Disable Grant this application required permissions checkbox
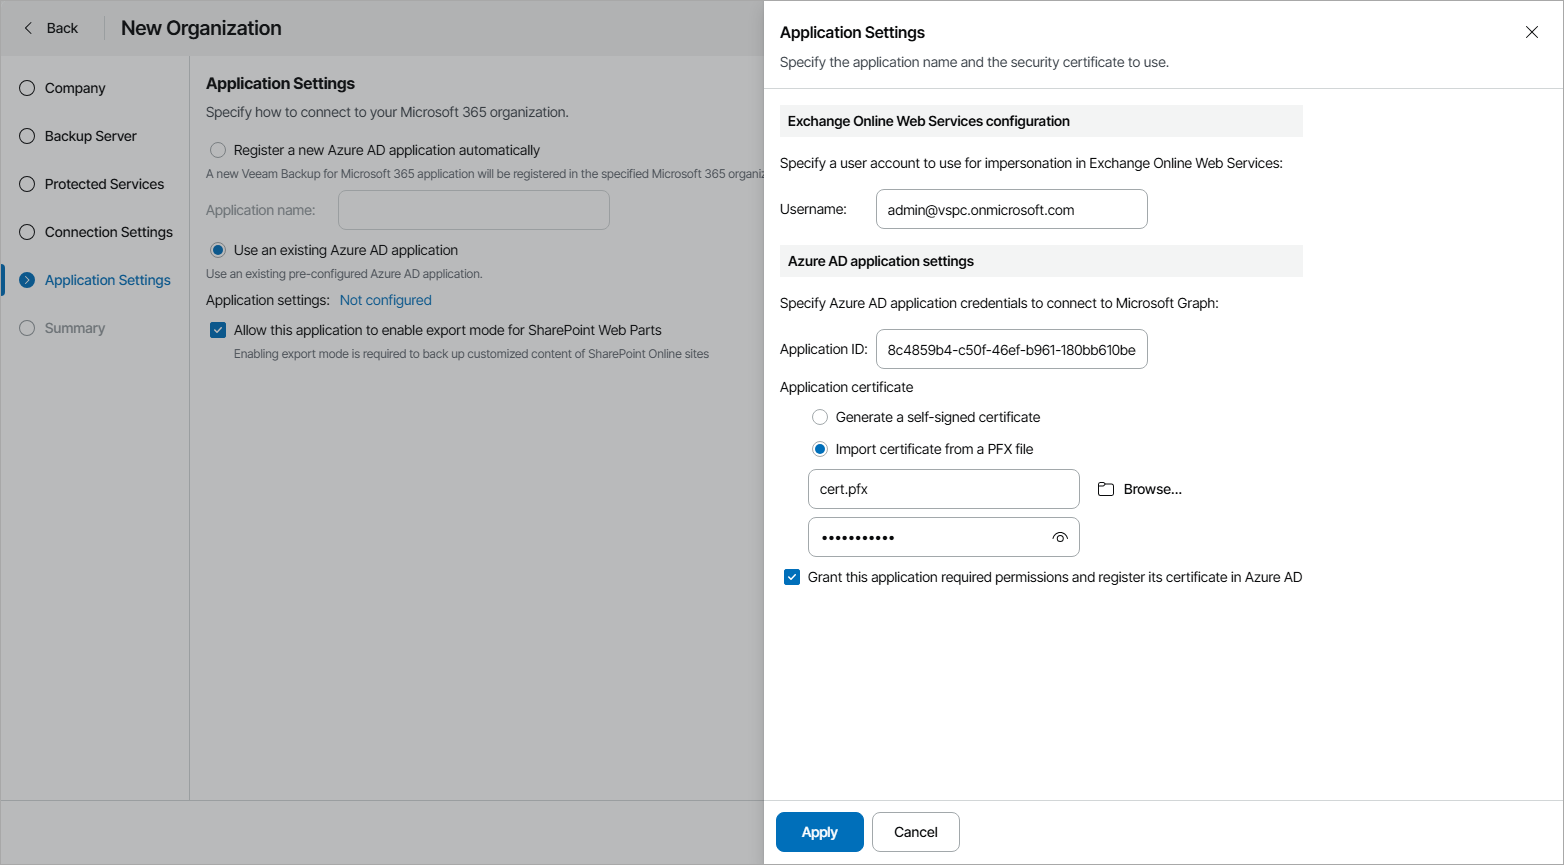Image resolution: width=1564 pixels, height=865 pixels. [x=792, y=577]
